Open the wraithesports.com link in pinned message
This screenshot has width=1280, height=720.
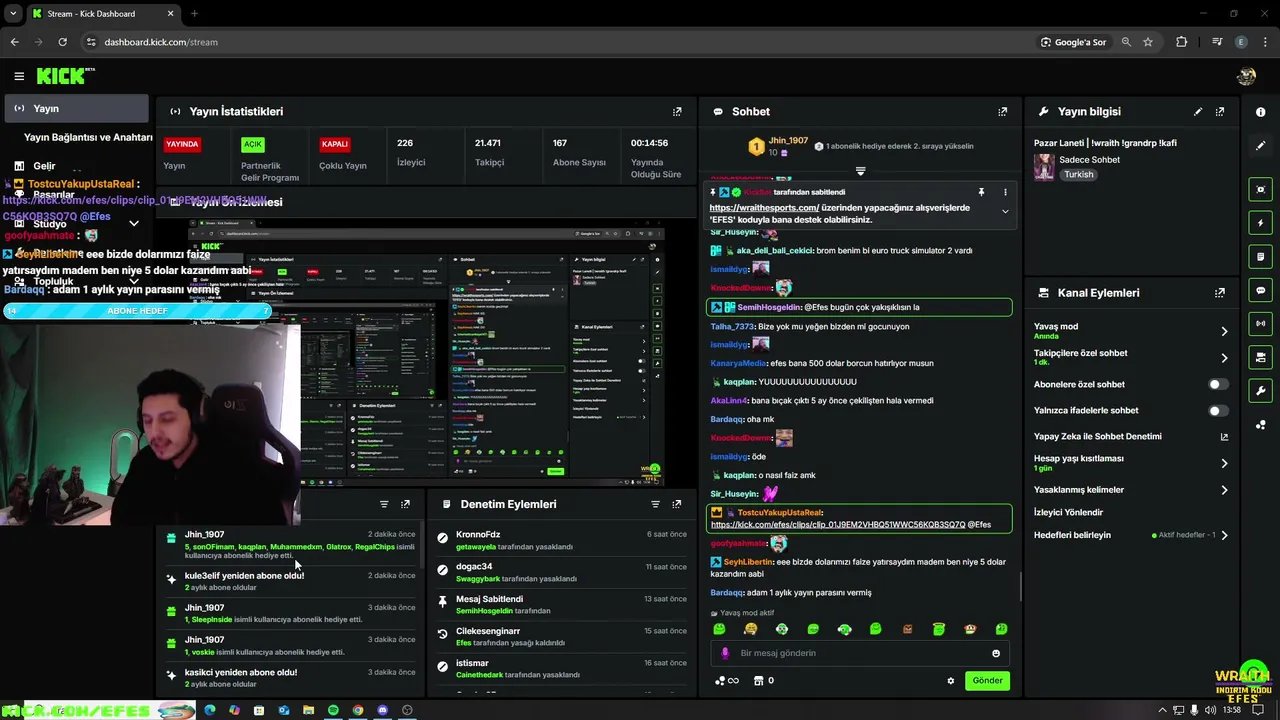[764, 208]
